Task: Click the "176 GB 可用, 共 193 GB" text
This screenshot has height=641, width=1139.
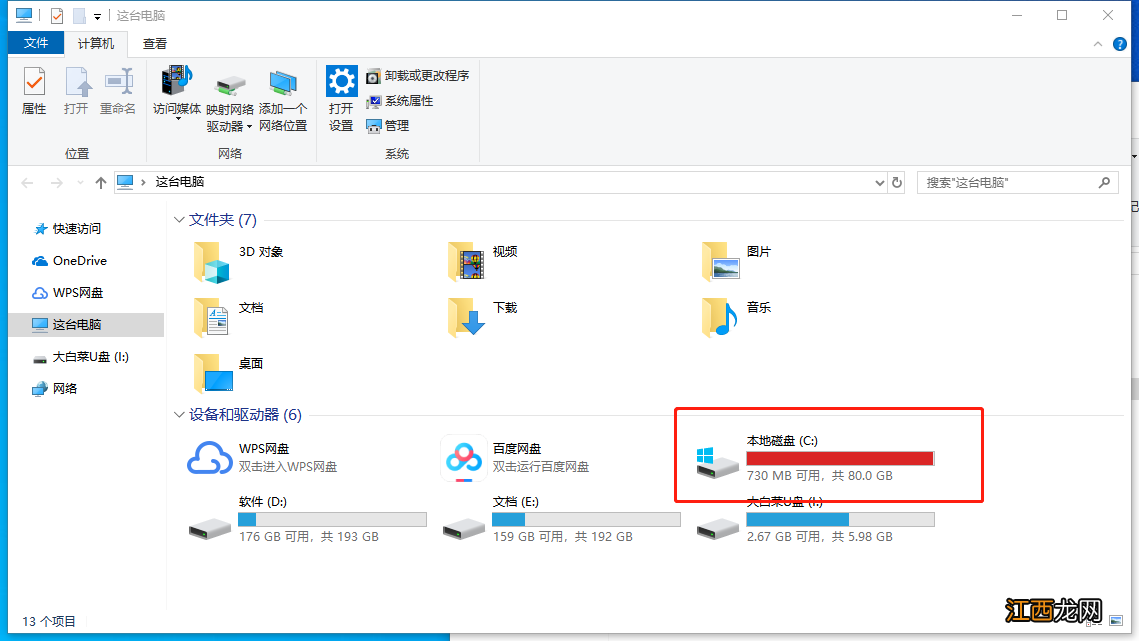Action: click(309, 537)
